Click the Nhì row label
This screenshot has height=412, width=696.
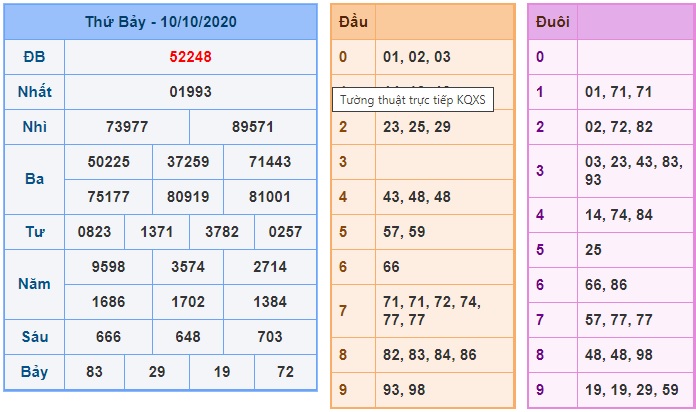coord(35,127)
